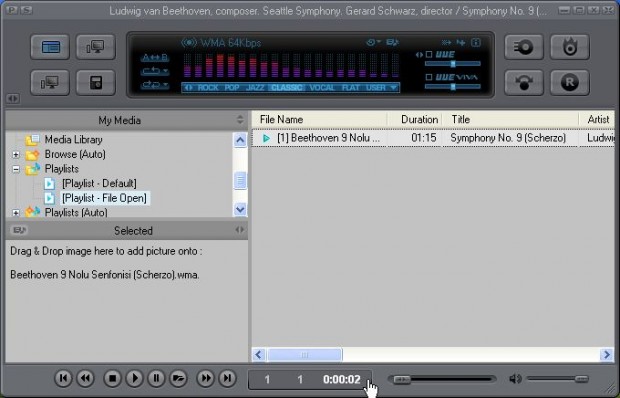This screenshot has width=620, height=398.
Task: Sort by the File Name column
Action: [x=319, y=119]
